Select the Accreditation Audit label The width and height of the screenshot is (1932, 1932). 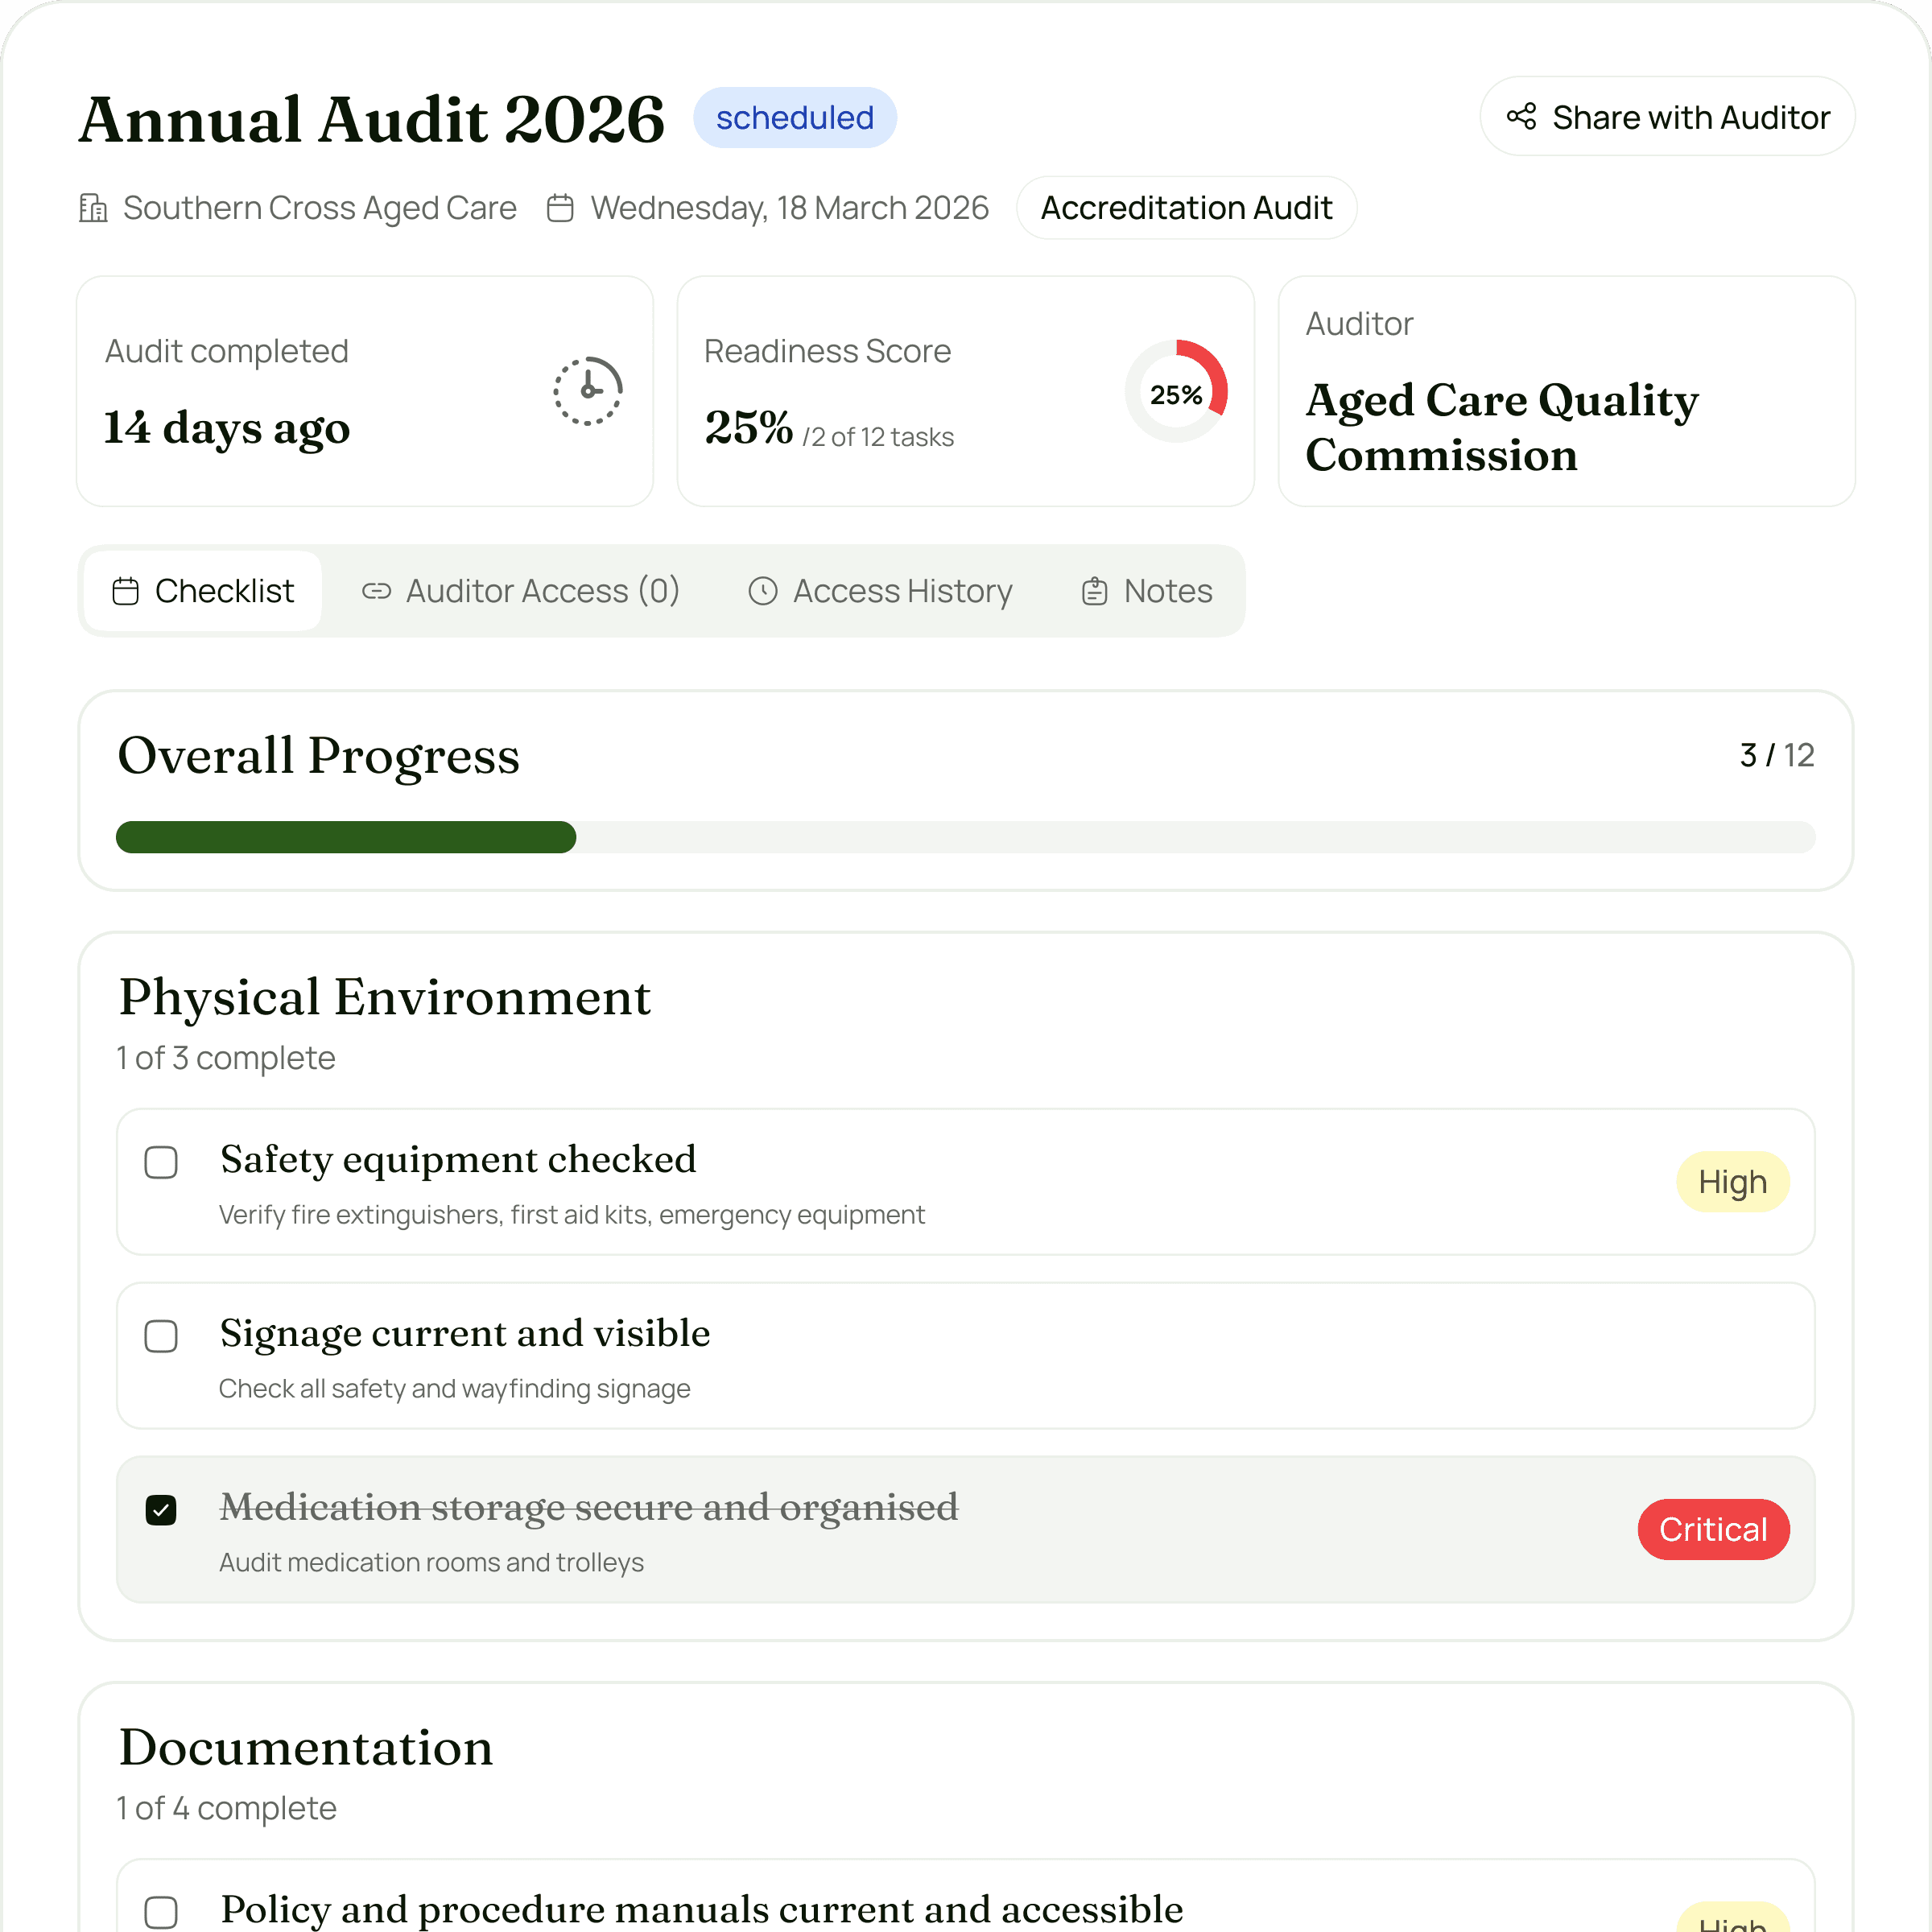pyautogui.click(x=1186, y=208)
